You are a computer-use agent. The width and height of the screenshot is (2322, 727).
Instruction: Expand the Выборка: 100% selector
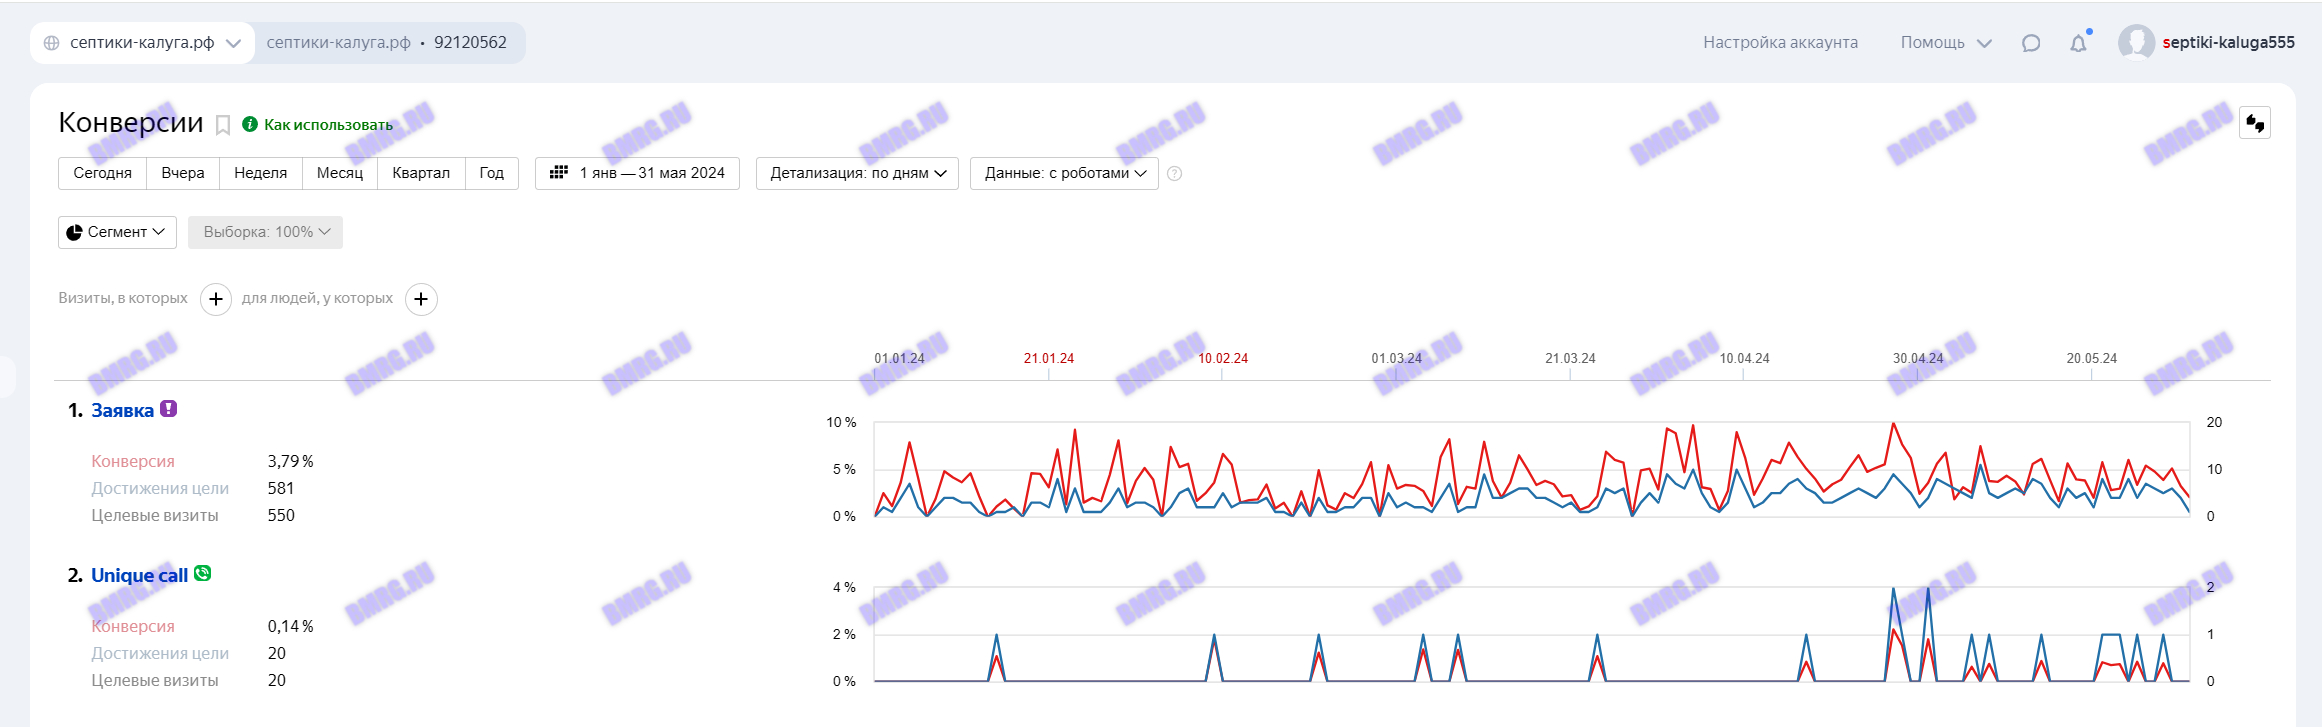265,232
